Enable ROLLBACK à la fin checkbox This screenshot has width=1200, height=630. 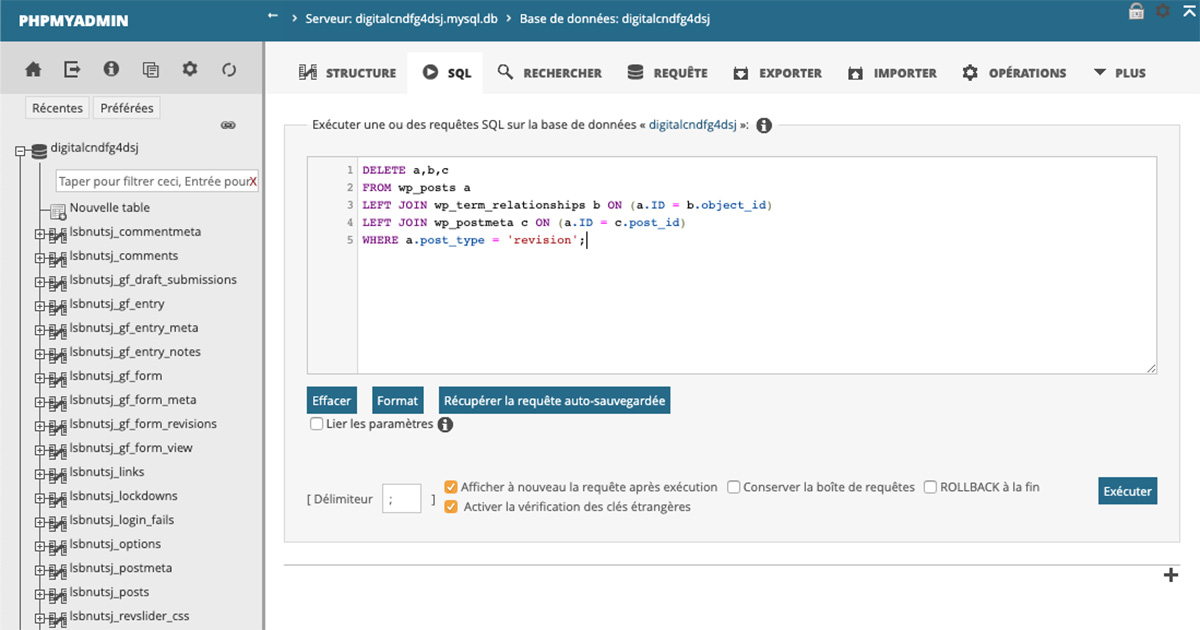931,487
